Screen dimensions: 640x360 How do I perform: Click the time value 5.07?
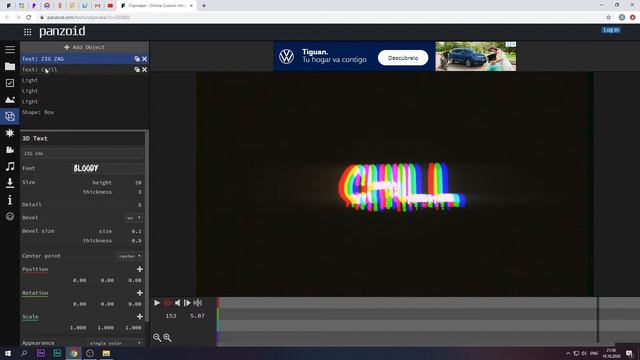[197, 316]
